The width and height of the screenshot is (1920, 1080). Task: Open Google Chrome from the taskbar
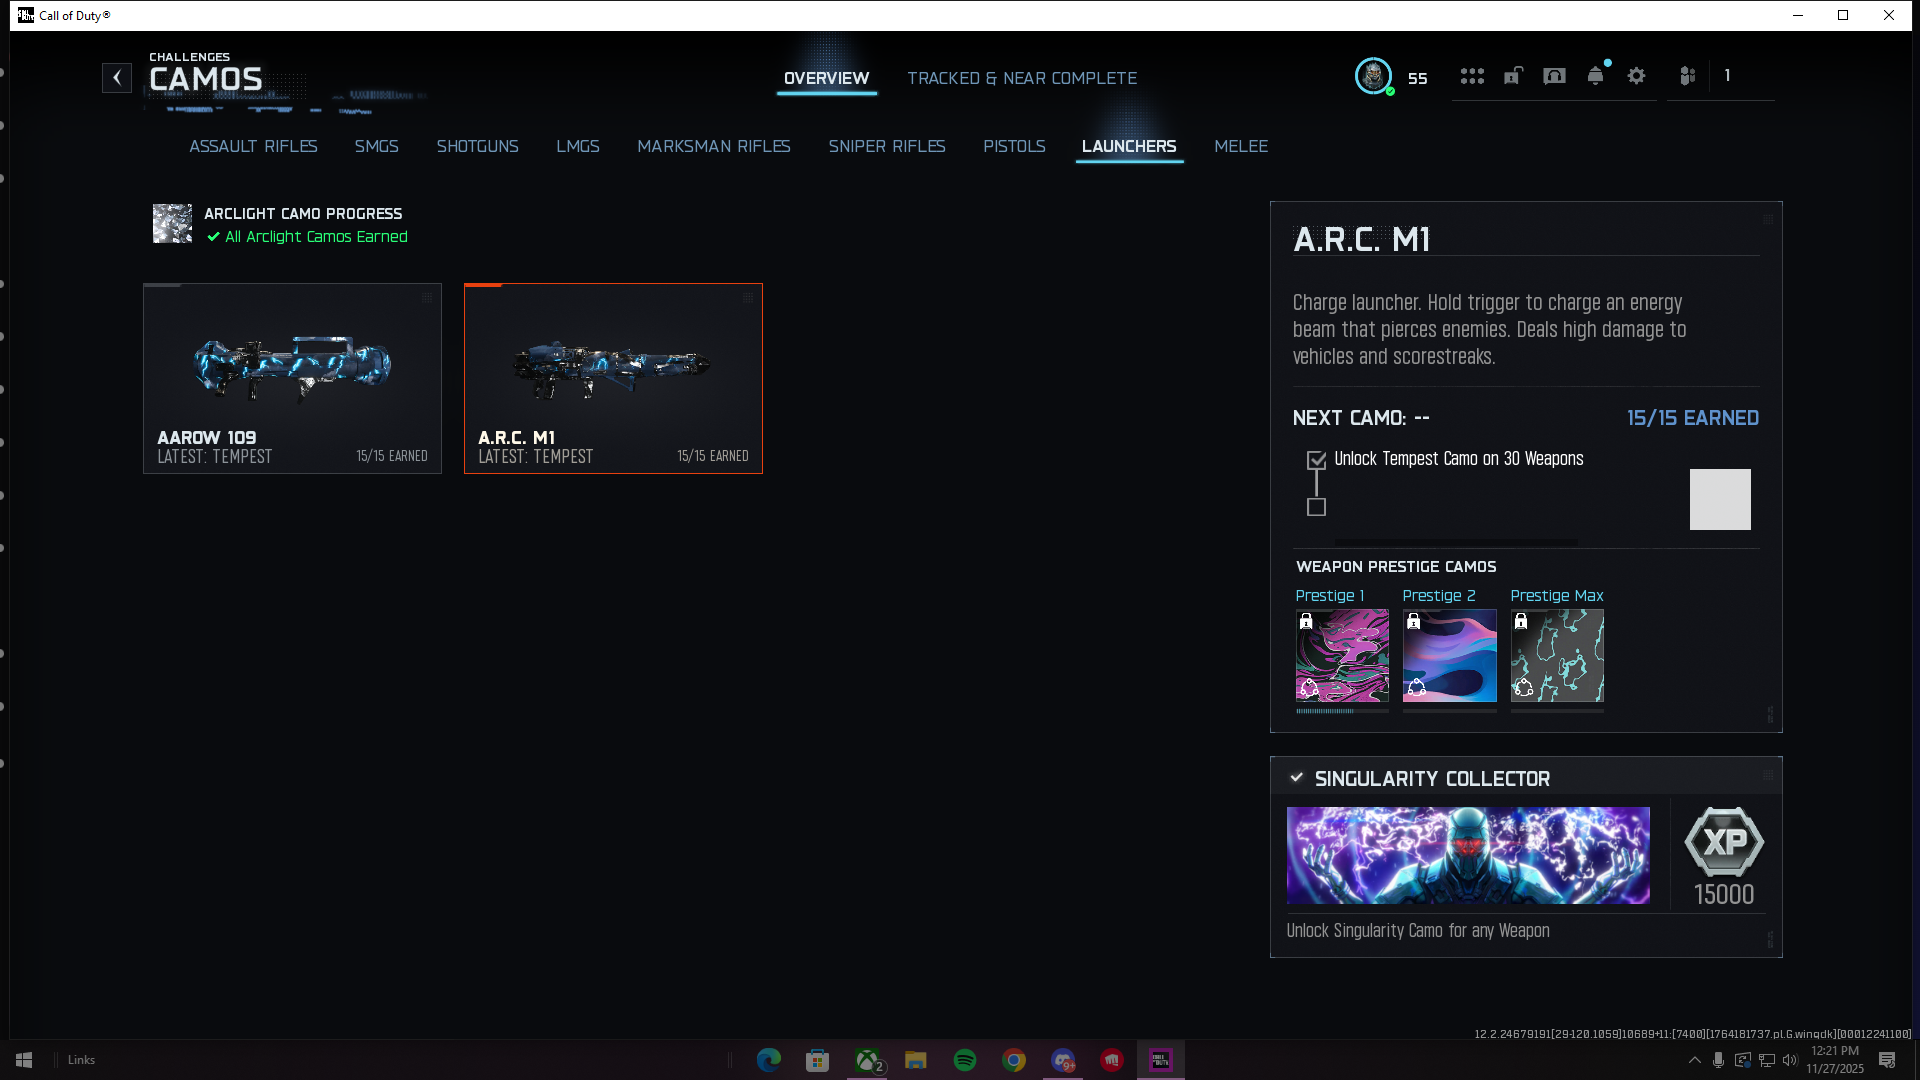1014,1060
